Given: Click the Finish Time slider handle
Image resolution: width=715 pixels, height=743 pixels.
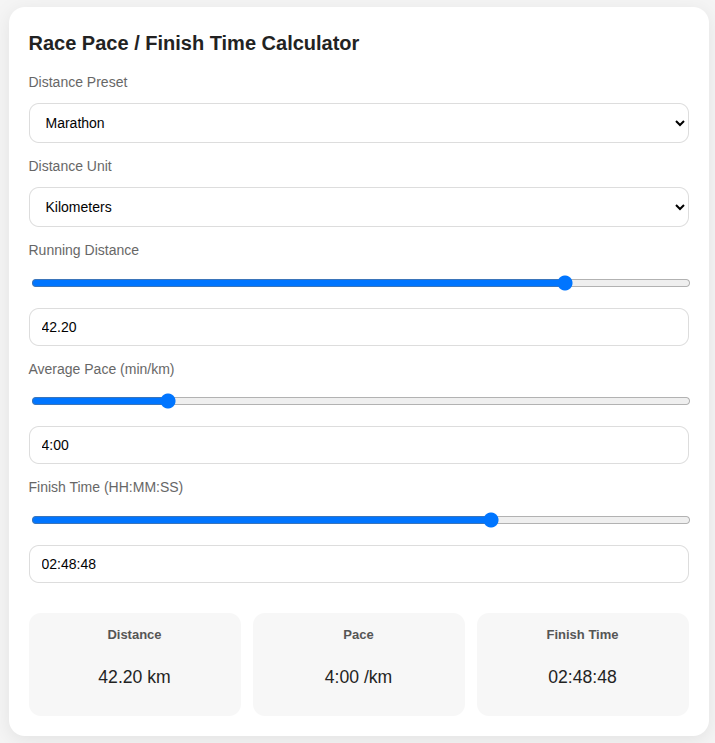Looking at the screenshot, I should [491, 520].
